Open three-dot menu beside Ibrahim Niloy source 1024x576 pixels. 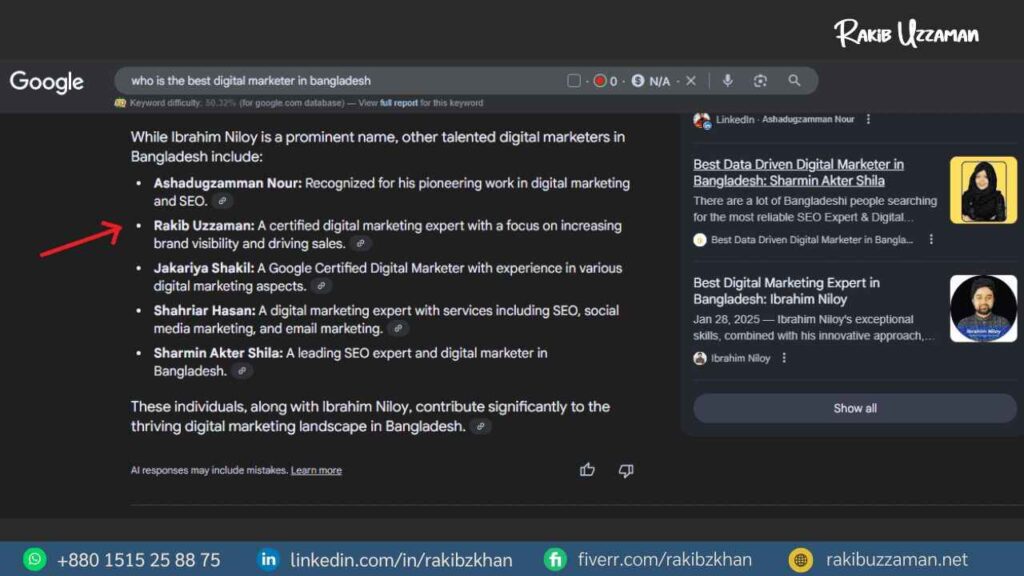784,358
